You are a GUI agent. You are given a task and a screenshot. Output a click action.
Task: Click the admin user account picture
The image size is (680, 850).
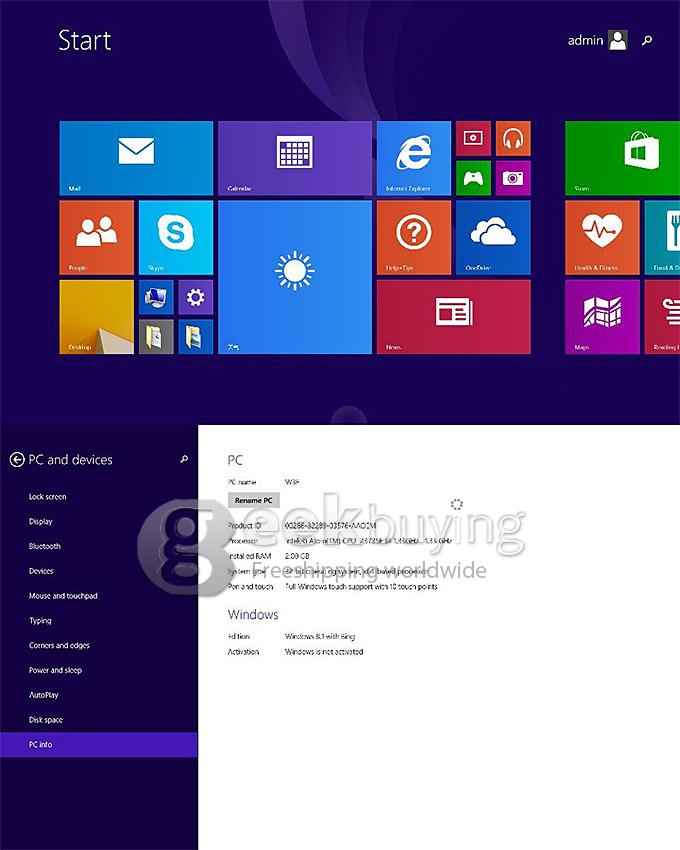tap(618, 40)
